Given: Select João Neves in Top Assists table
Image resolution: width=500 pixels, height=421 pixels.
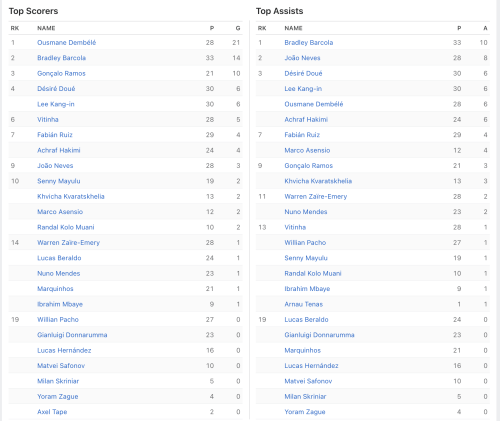Looking at the screenshot, I should click(302, 58).
